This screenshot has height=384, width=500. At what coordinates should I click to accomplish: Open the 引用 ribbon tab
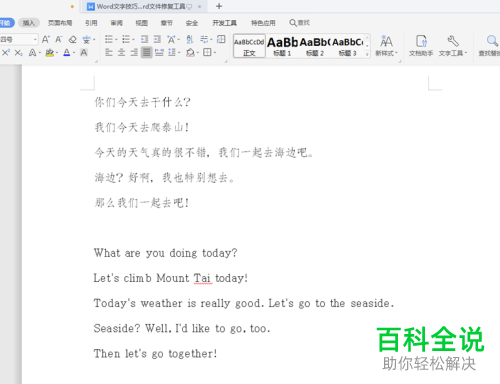[x=91, y=23]
